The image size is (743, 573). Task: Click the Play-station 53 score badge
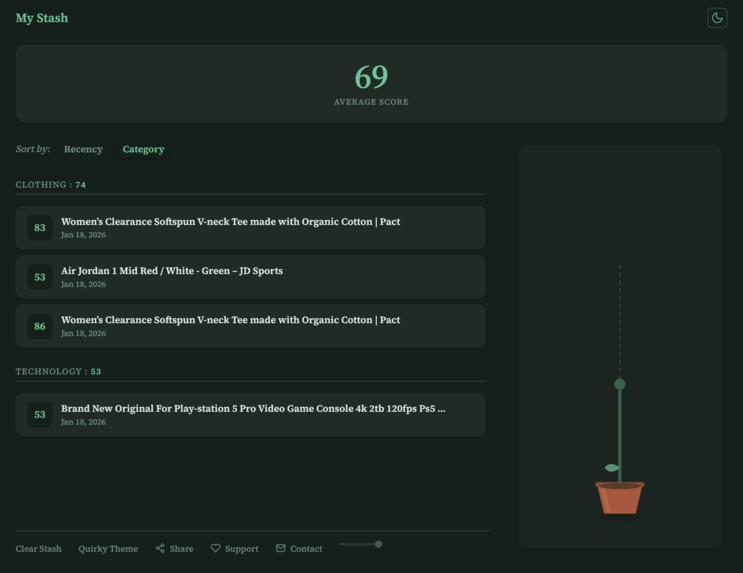tap(40, 415)
